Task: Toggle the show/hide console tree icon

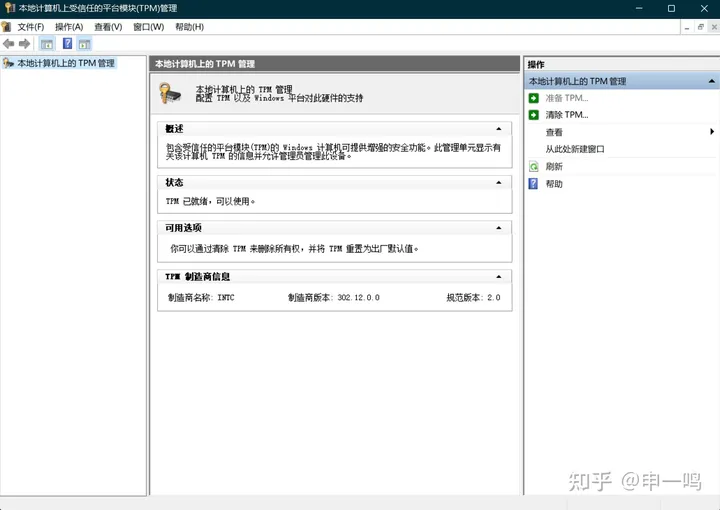Action: point(47,44)
